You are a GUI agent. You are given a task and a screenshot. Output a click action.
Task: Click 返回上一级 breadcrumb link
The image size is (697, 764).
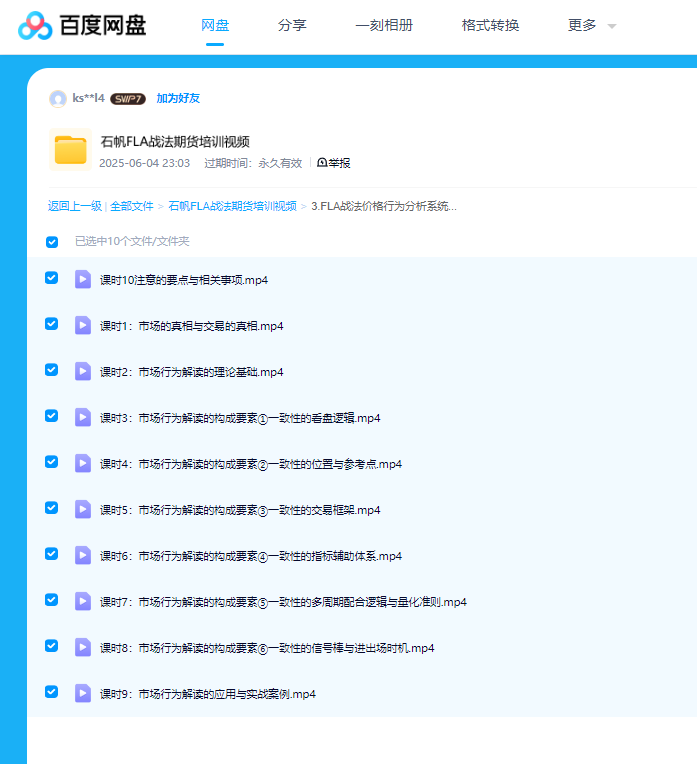(75, 206)
